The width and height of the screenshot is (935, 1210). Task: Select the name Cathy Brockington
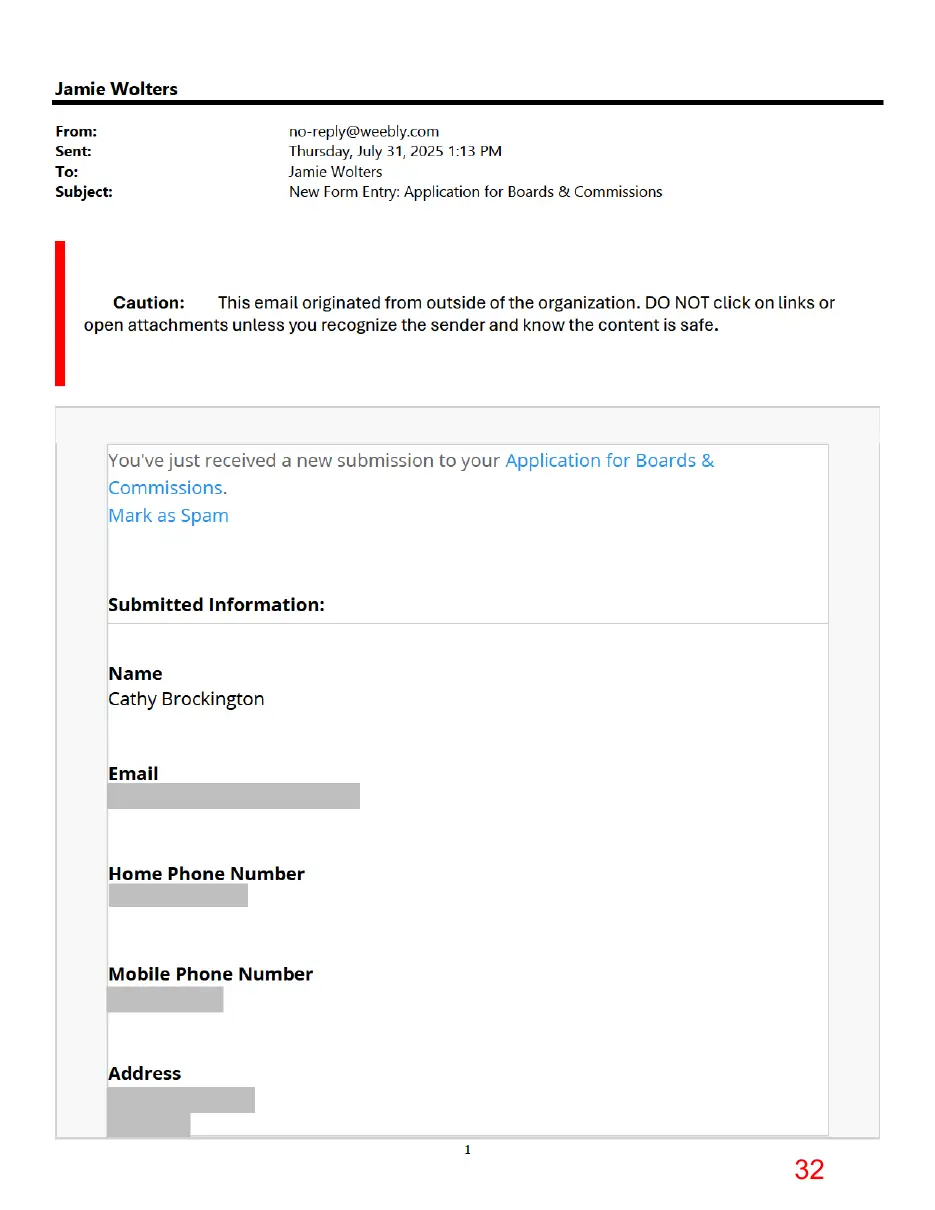(186, 699)
